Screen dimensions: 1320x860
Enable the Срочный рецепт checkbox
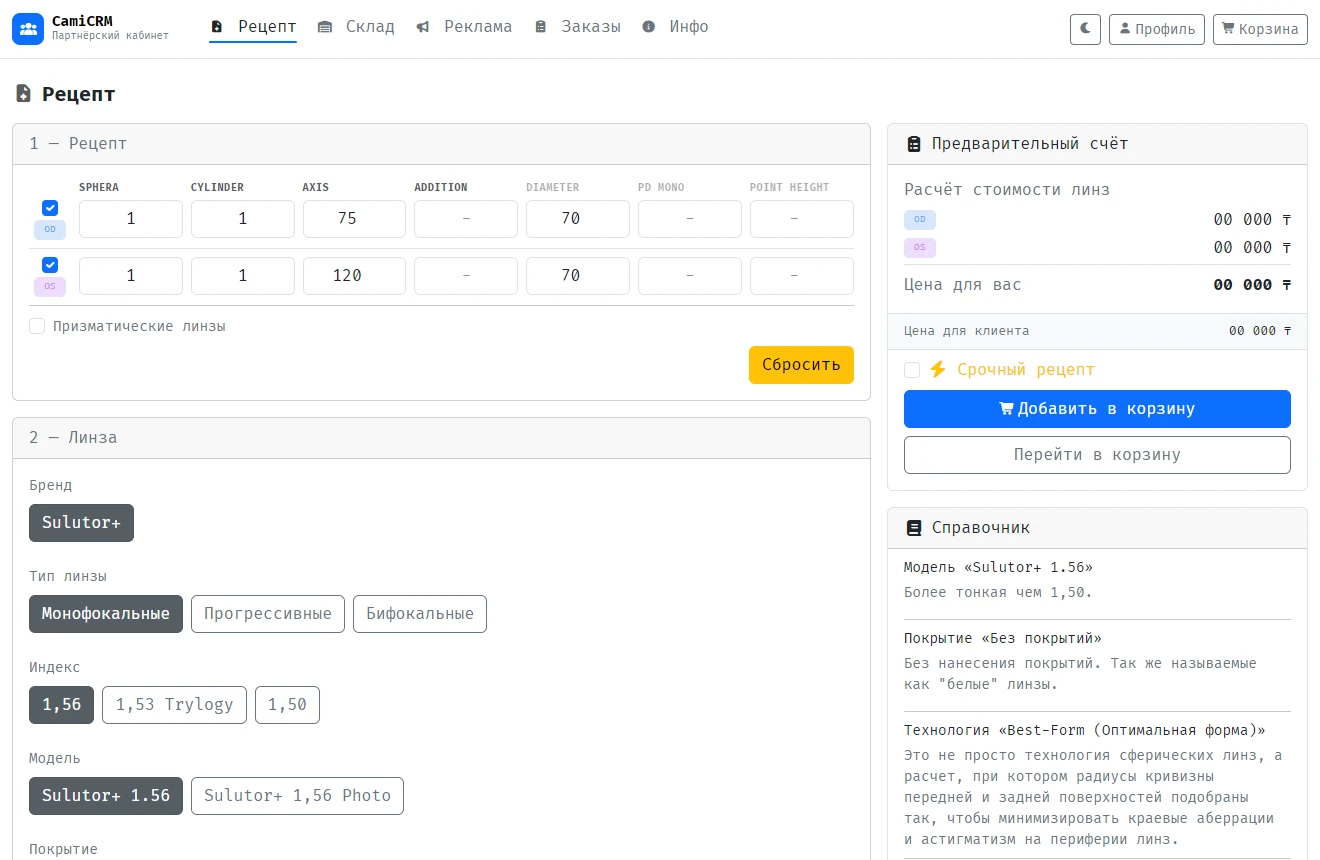[912, 370]
